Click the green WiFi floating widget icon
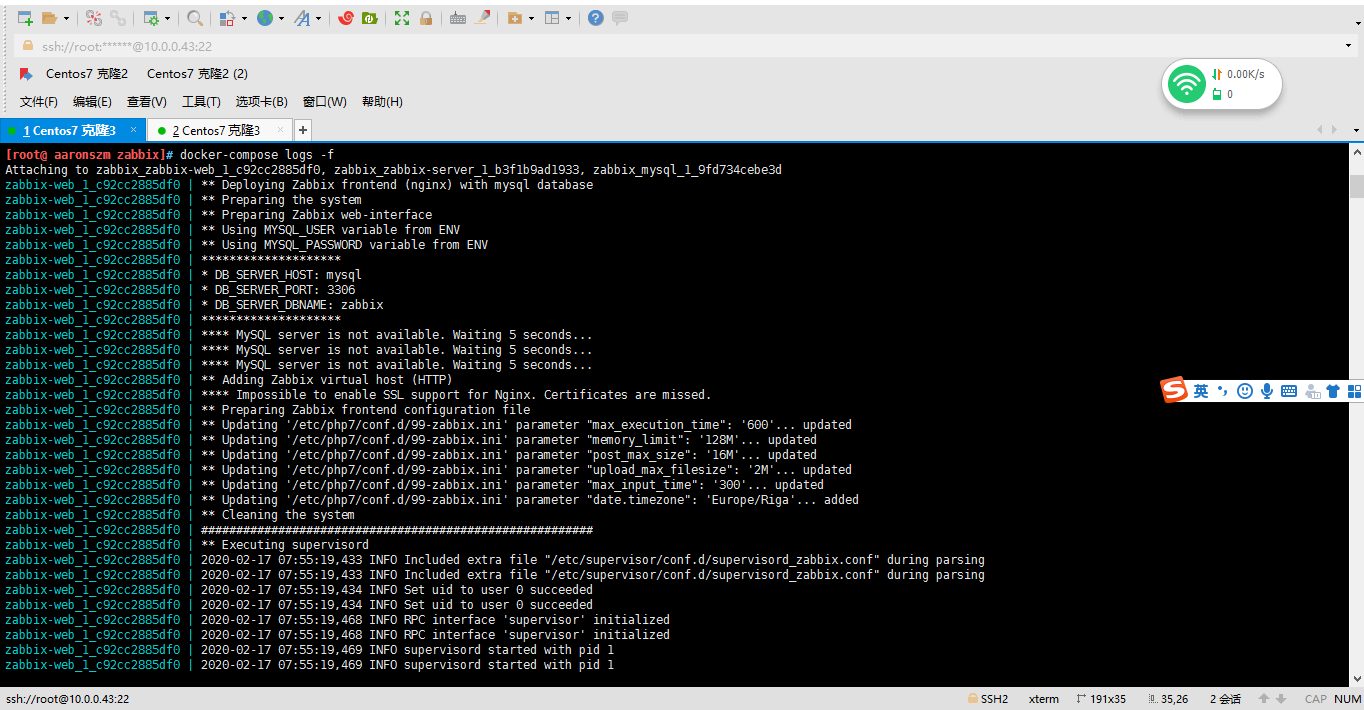The image size is (1364, 710). [1187, 84]
